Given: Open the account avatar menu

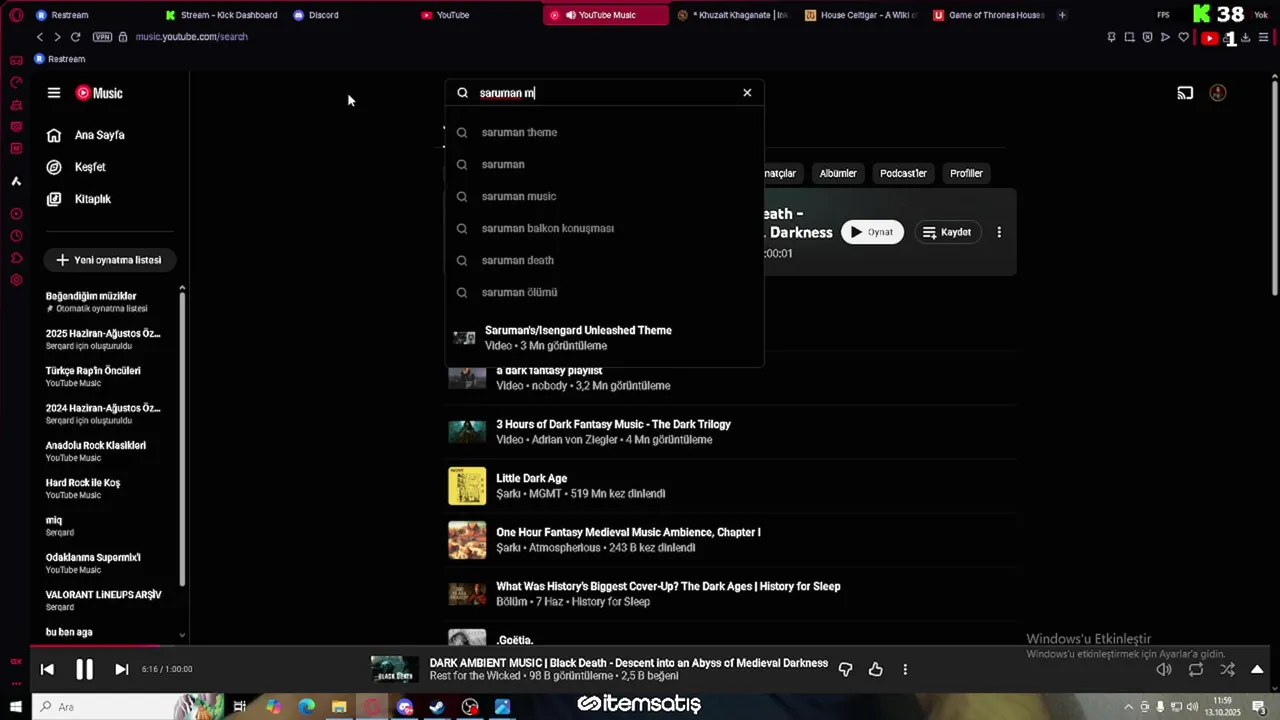Looking at the screenshot, I should point(1218,93).
